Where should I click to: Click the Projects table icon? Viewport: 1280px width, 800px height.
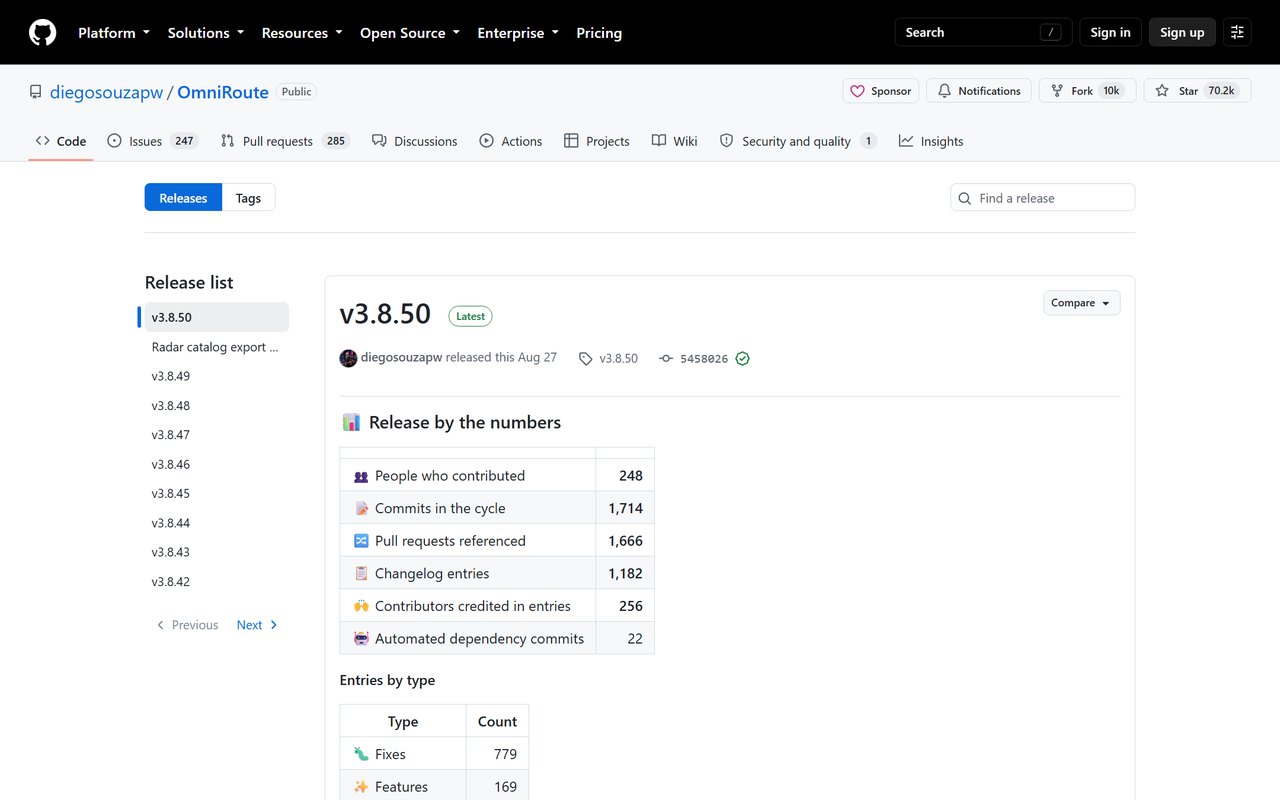point(571,141)
